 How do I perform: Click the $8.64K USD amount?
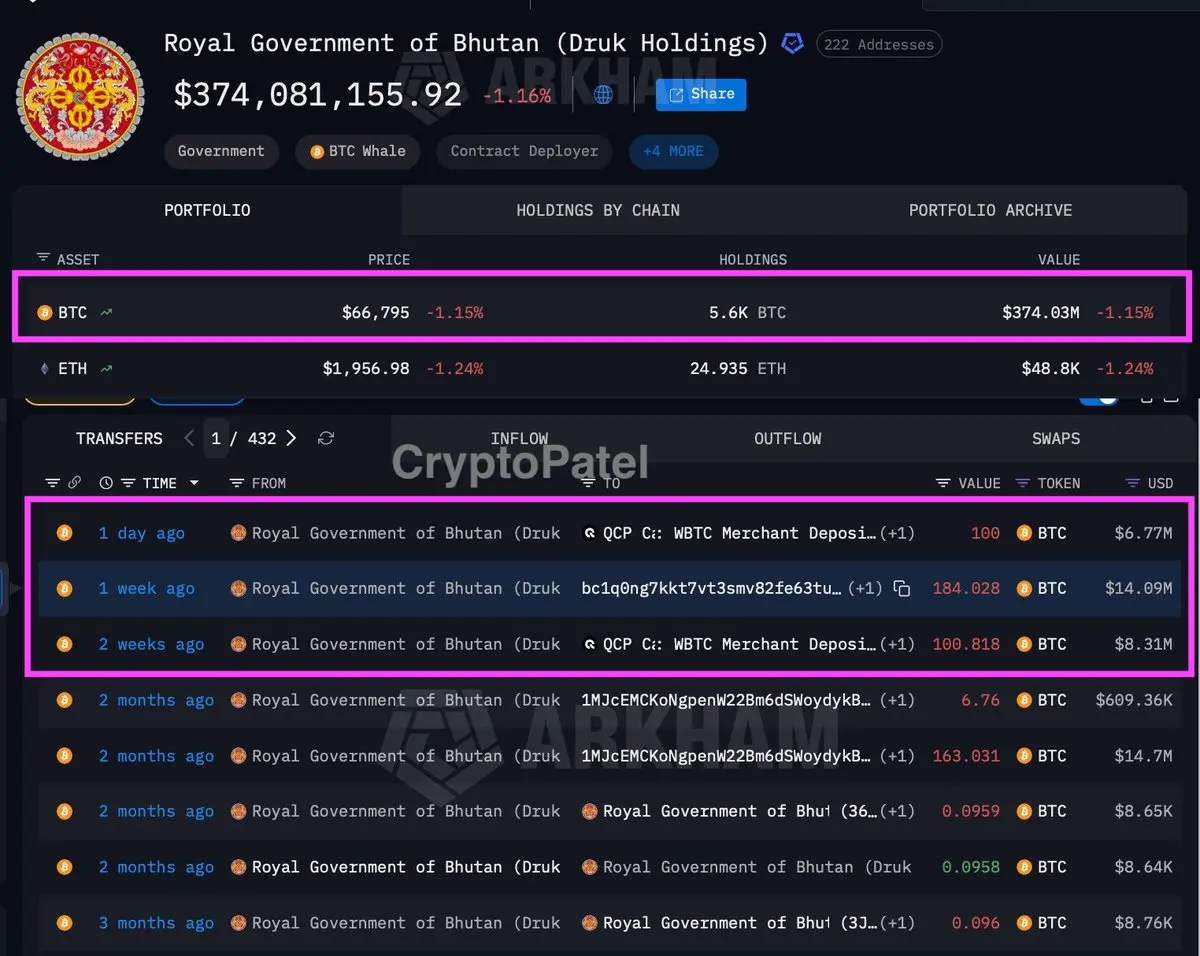[1142, 867]
